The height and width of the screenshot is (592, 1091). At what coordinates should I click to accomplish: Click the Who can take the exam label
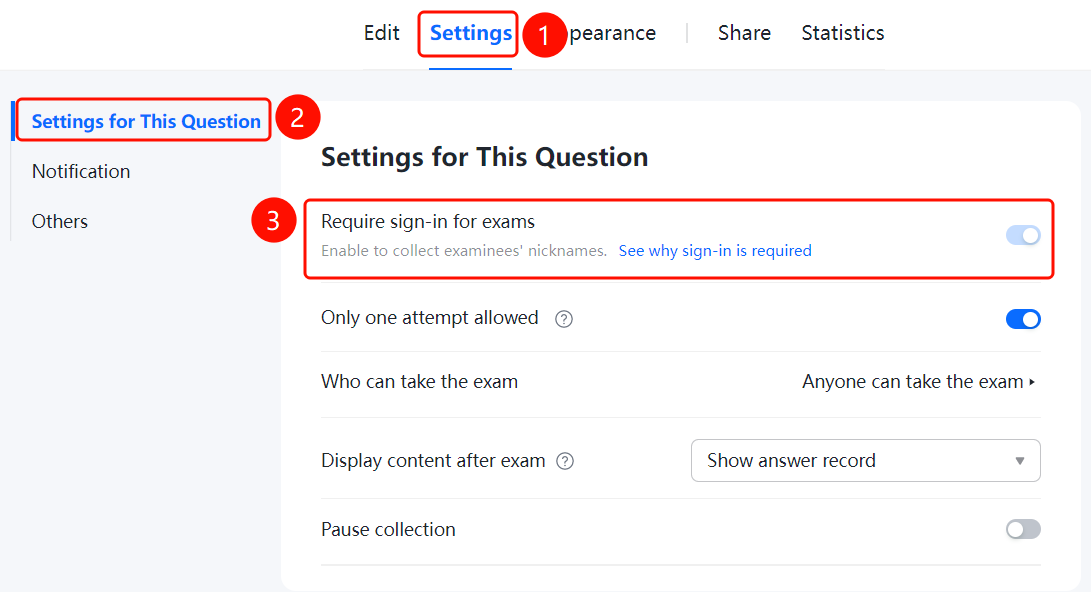(x=420, y=382)
